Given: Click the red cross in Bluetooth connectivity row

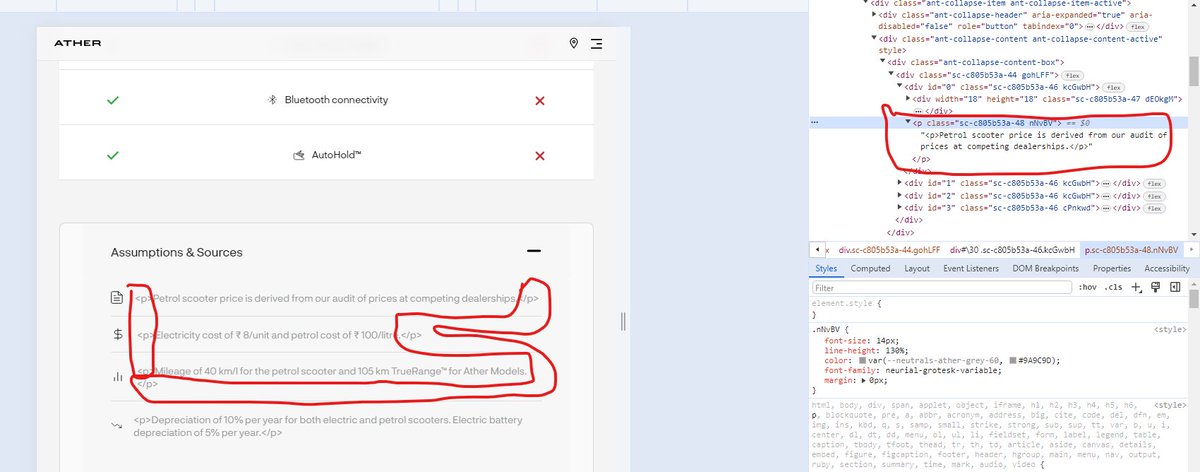Looking at the screenshot, I should pos(540,100).
